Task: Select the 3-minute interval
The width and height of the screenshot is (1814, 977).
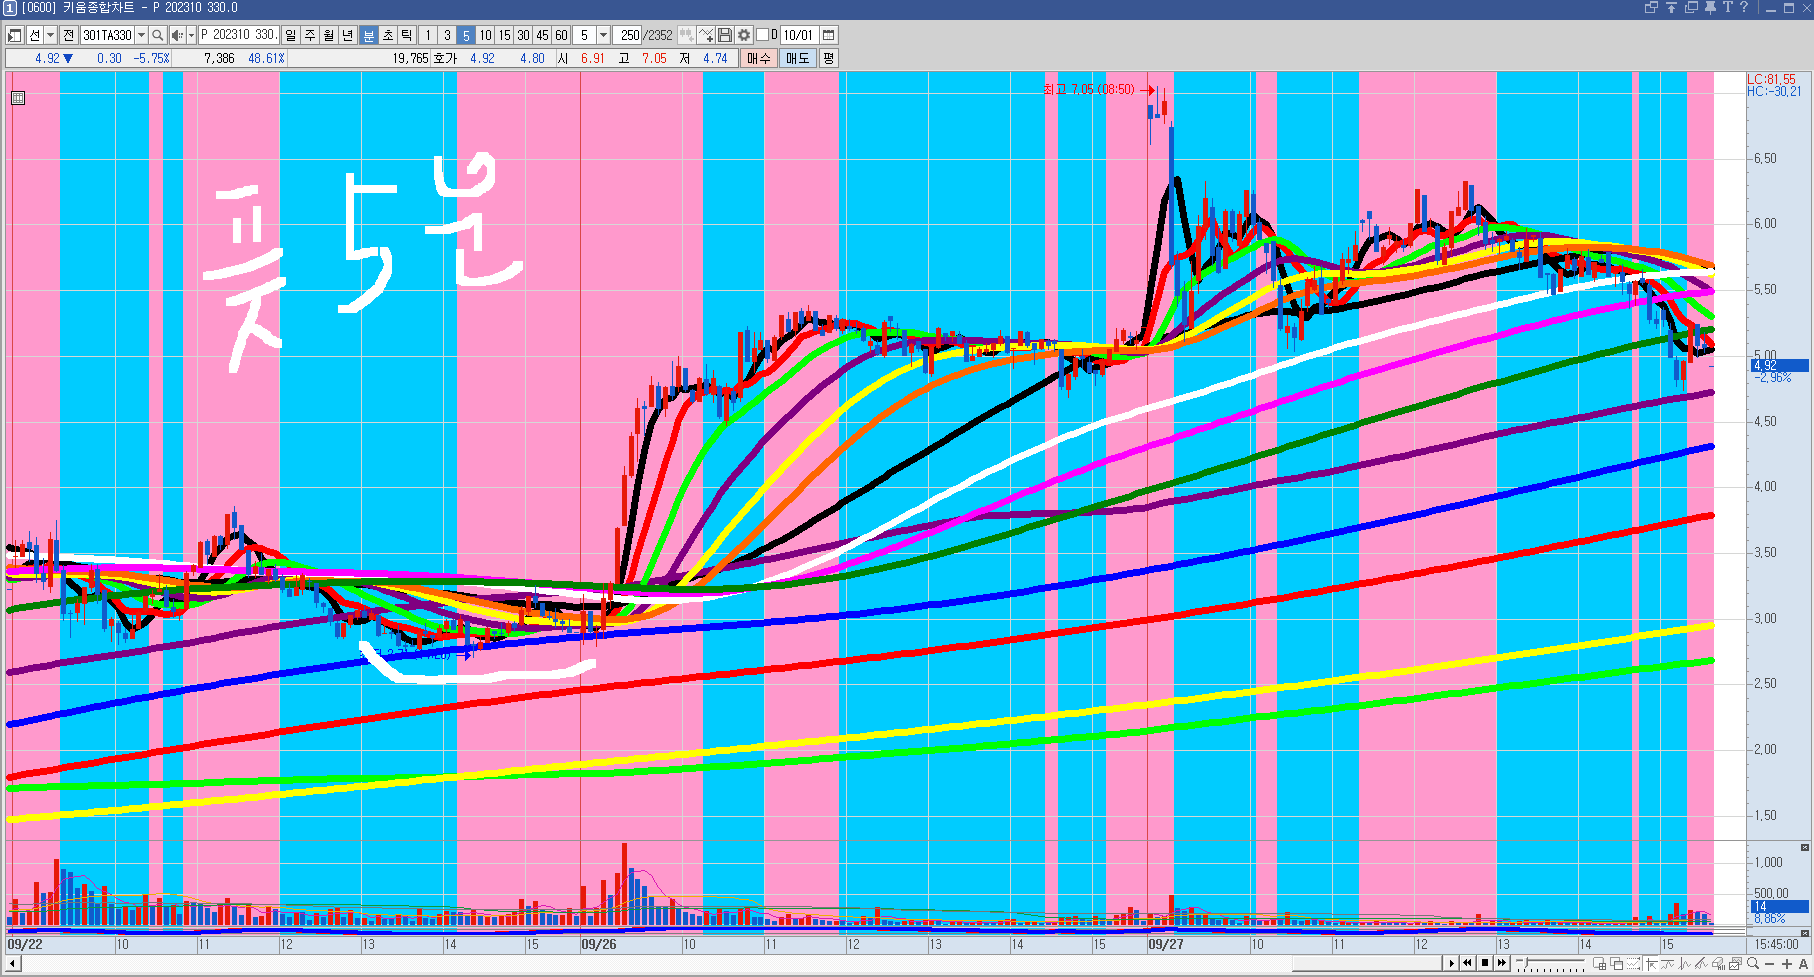Action: [x=447, y=35]
